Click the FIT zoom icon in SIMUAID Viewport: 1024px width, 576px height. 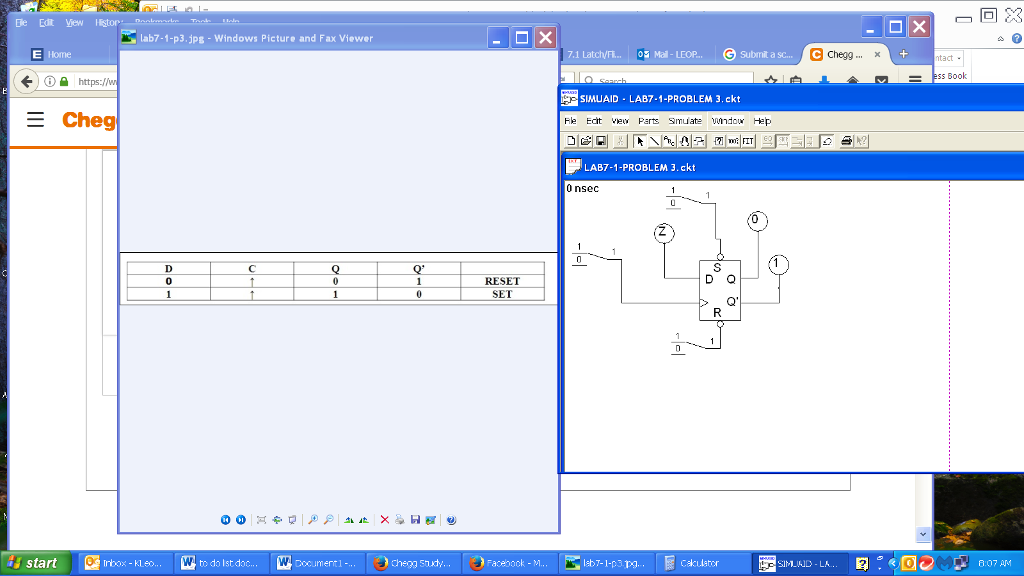(747, 141)
